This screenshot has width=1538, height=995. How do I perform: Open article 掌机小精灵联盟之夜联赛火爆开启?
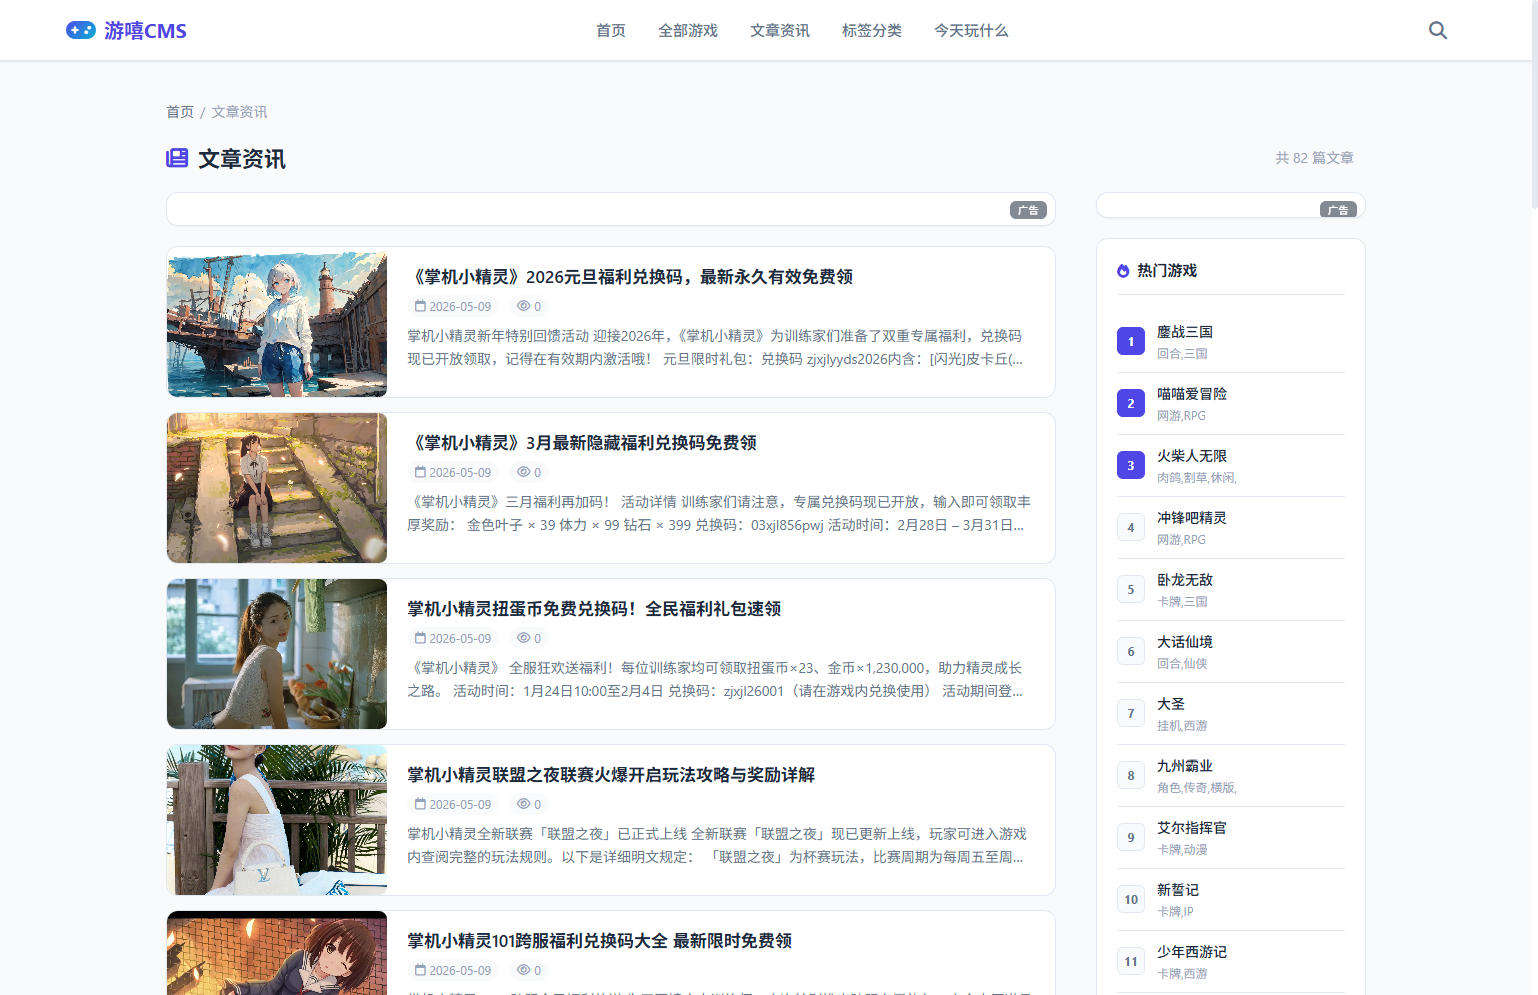click(611, 775)
